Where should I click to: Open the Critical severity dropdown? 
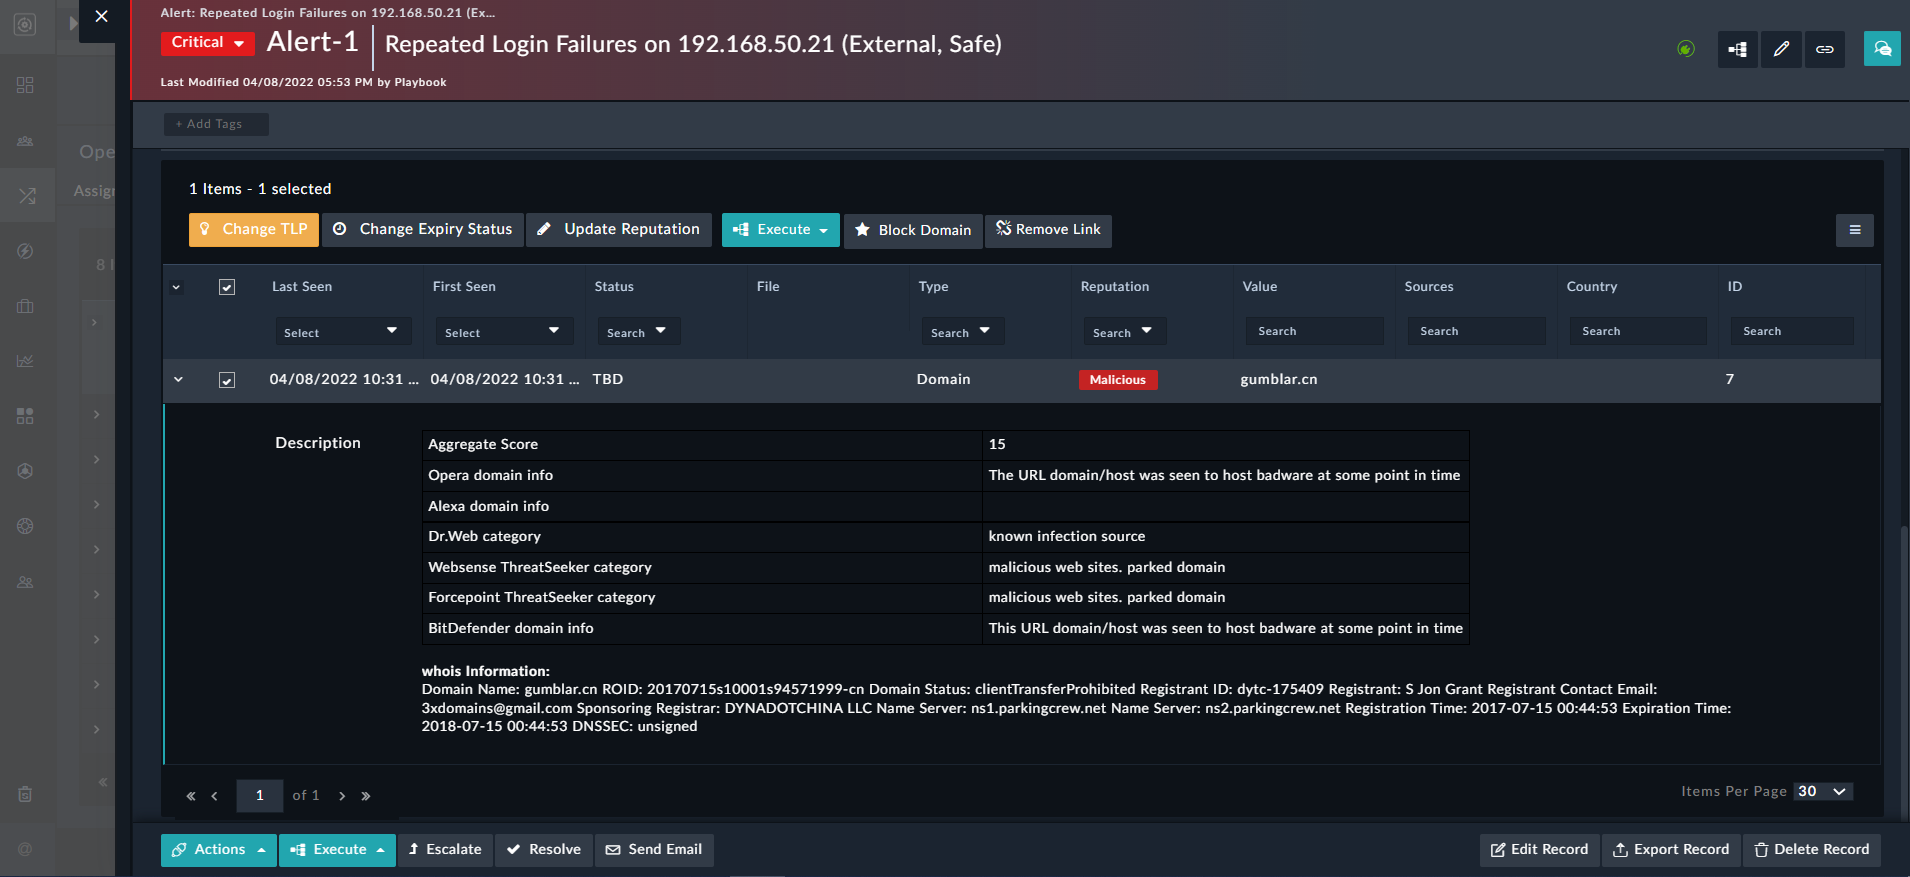(x=208, y=42)
